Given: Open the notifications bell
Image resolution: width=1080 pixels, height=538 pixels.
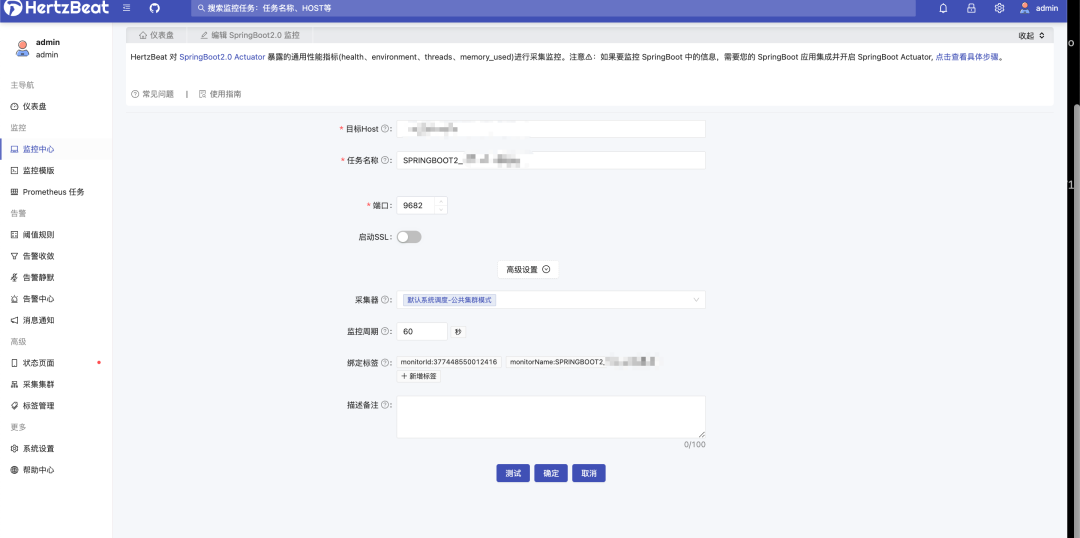Looking at the screenshot, I should [x=943, y=8].
